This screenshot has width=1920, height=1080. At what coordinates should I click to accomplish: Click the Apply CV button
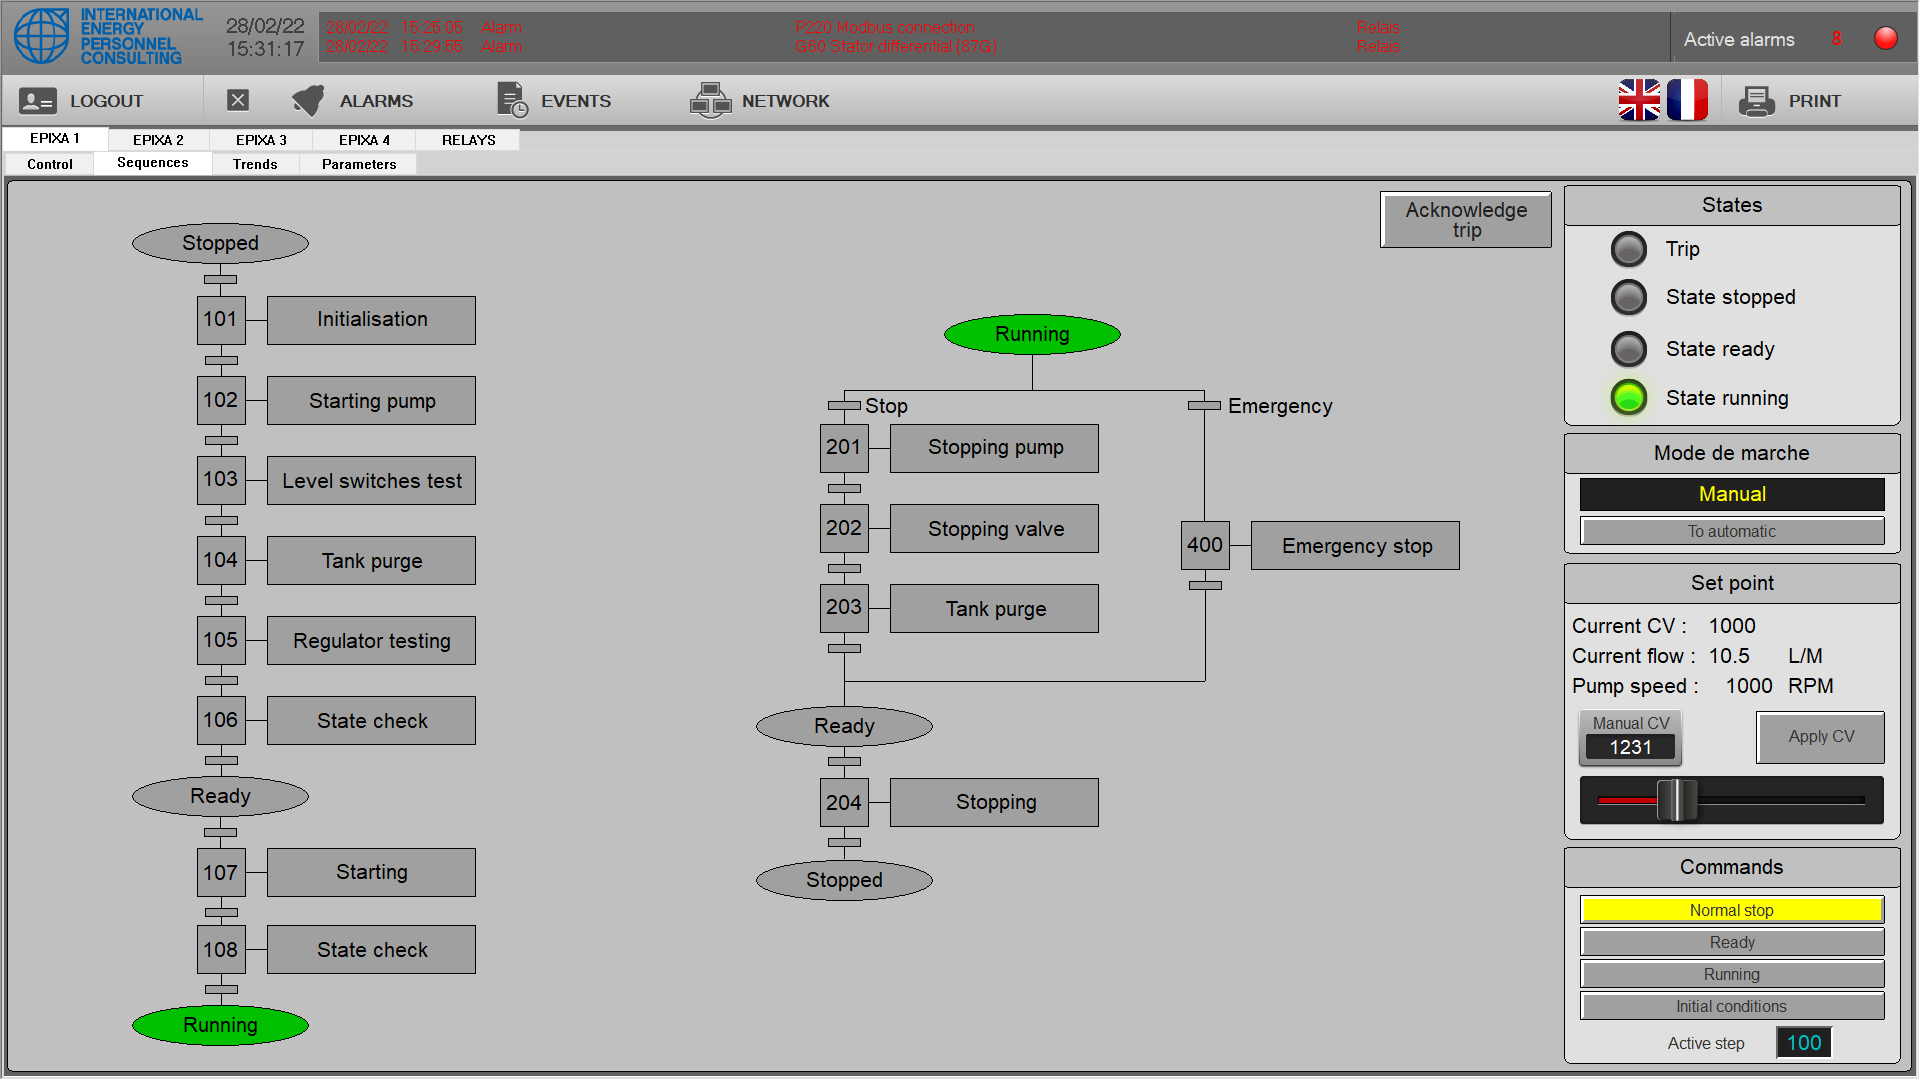point(1820,737)
